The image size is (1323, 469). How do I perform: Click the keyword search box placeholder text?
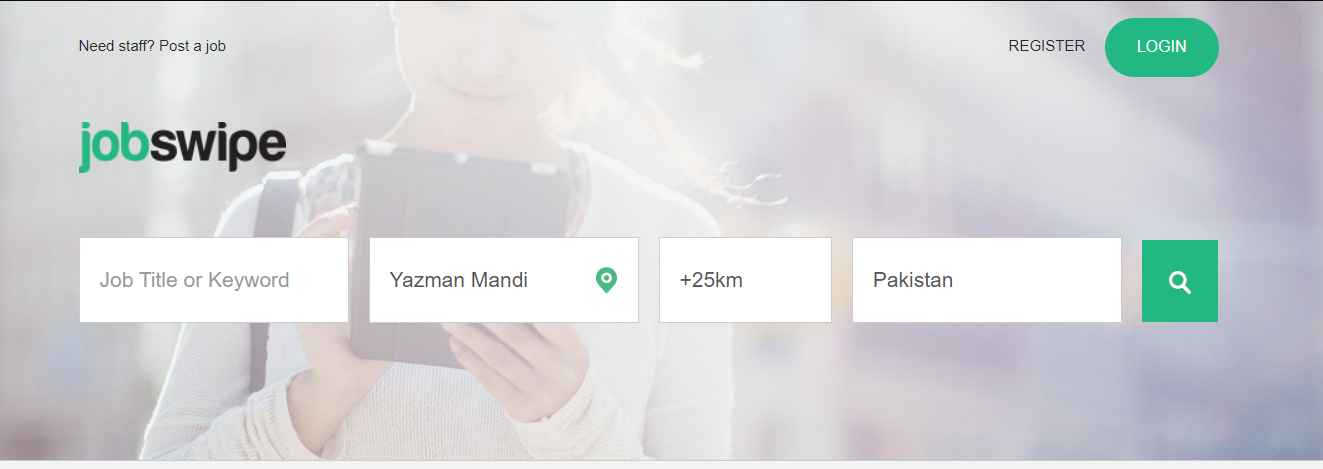coord(194,280)
